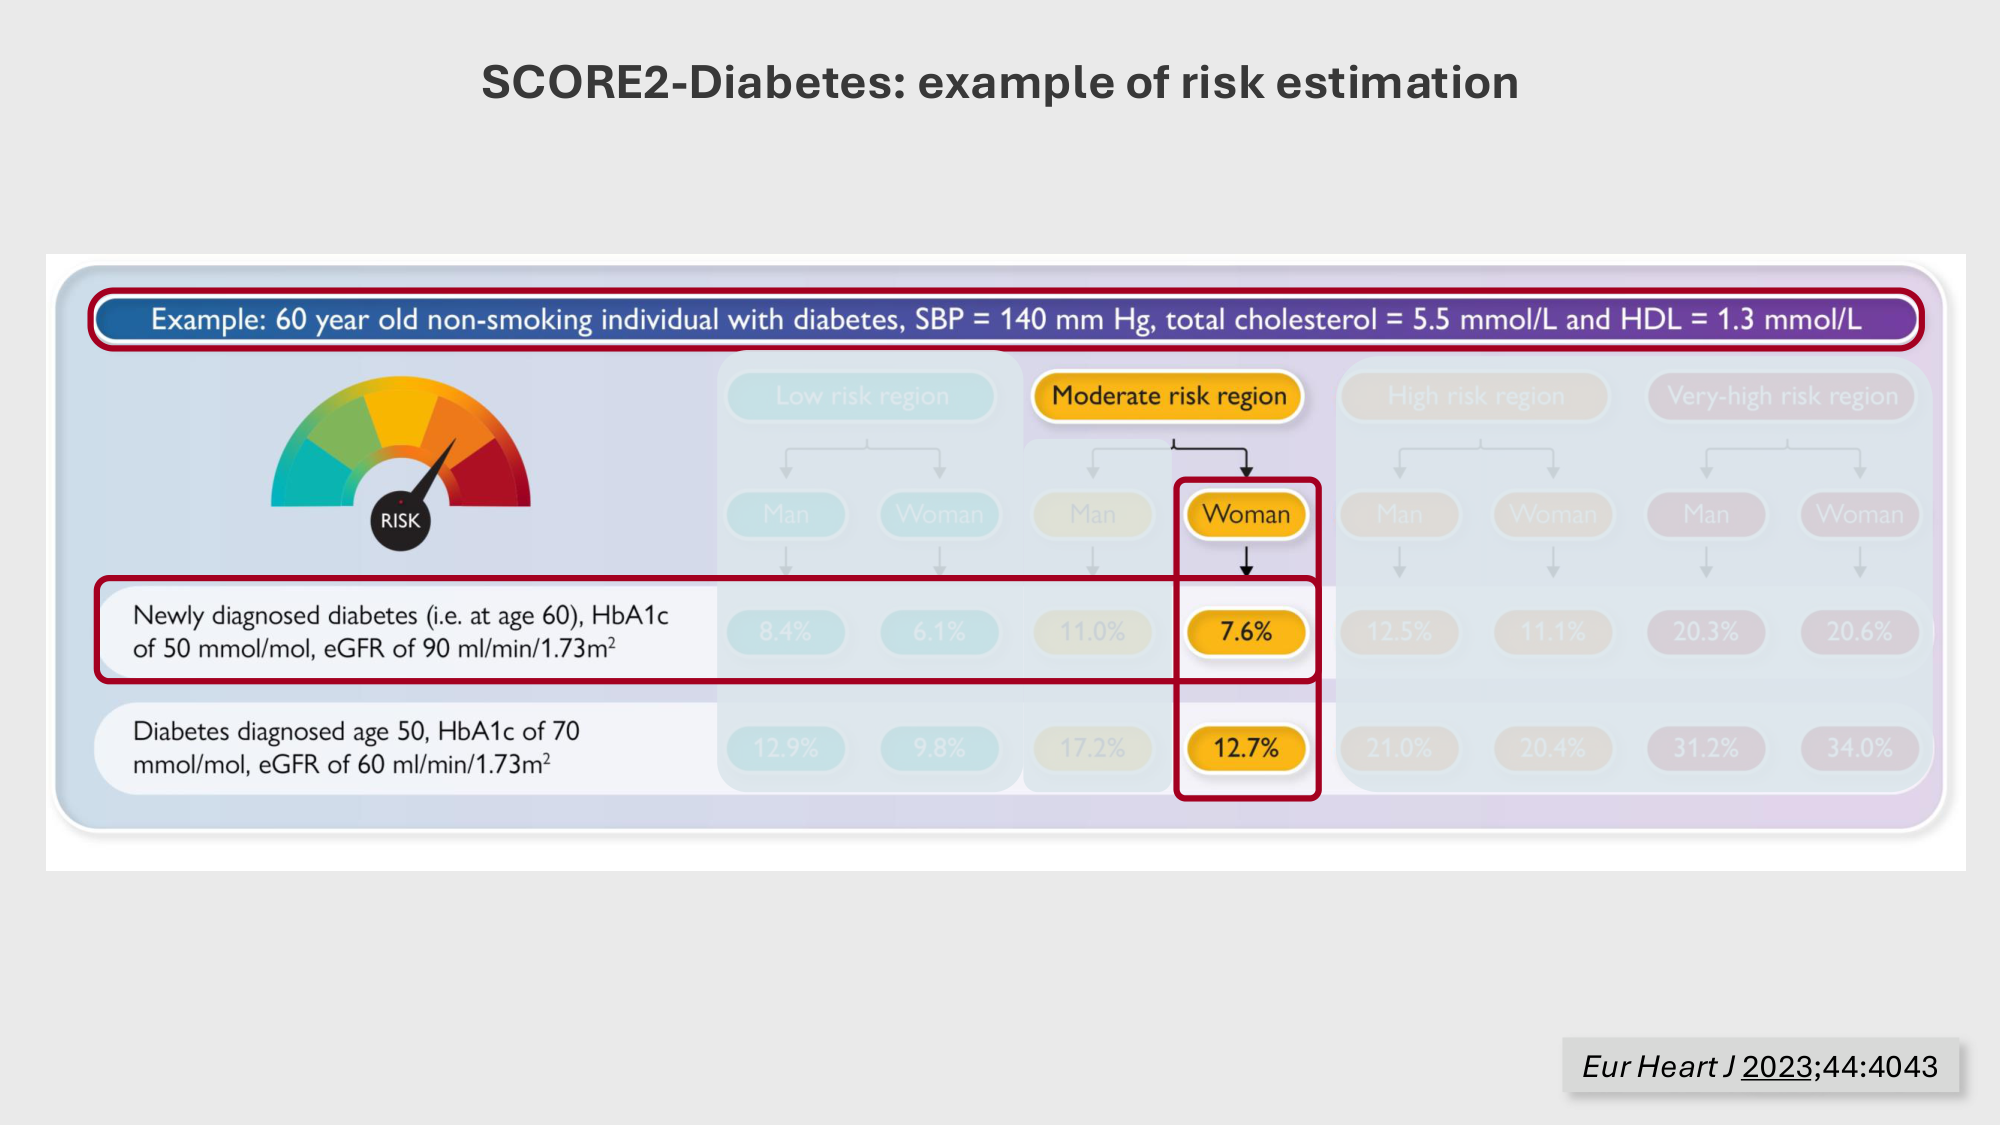Viewport: 2000px width, 1125px height.
Task: Click the 7.6% risk value
Action: click(1246, 632)
